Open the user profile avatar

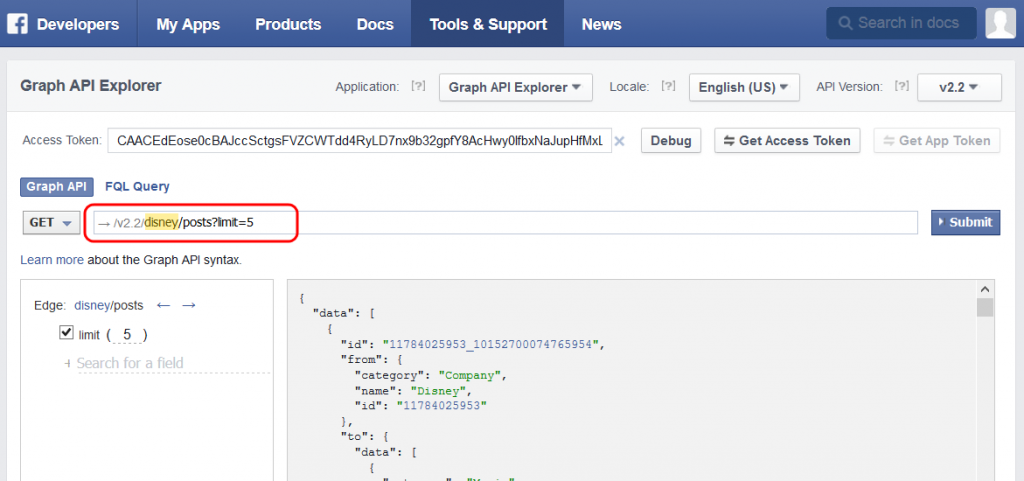point(1000,23)
